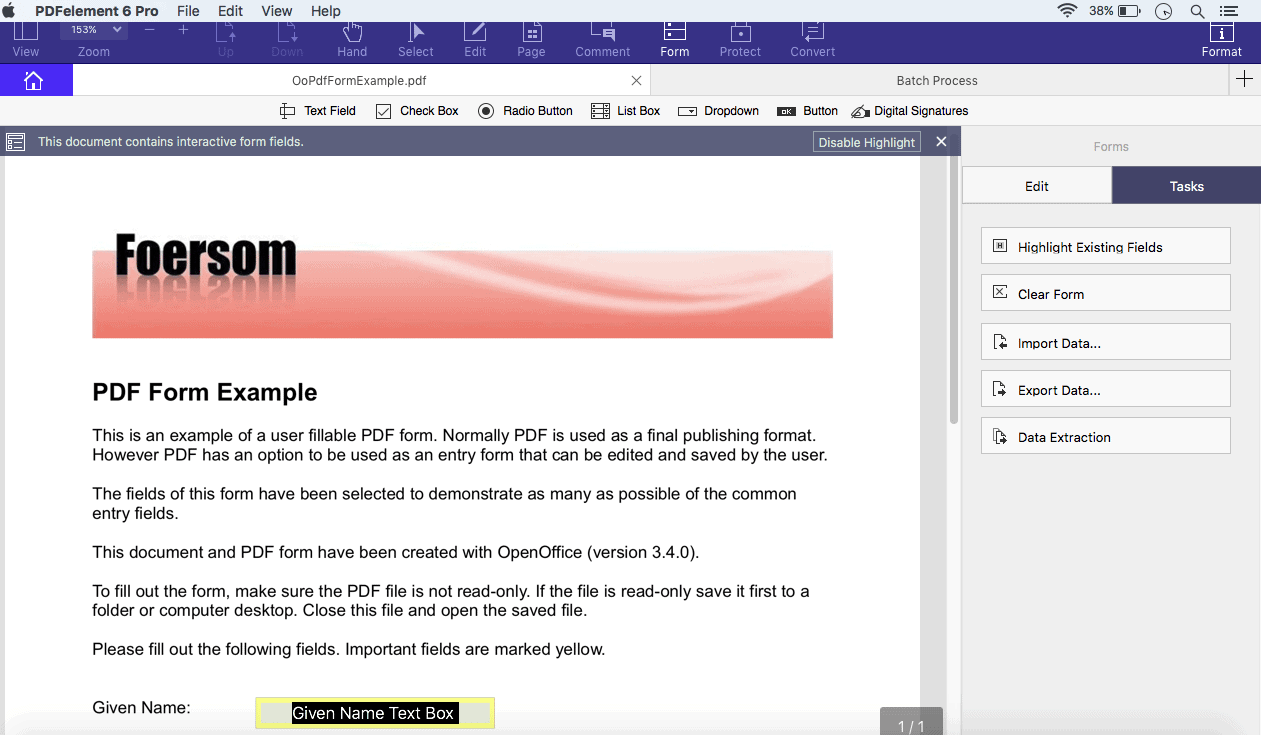Click Disable Highlight toggle button
This screenshot has height=735, width=1261.
tap(867, 142)
